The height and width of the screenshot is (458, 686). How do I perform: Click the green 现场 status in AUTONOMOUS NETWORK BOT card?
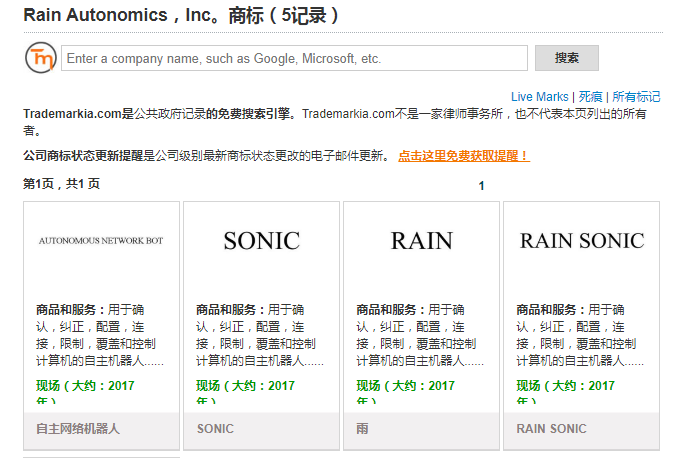point(85,391)
